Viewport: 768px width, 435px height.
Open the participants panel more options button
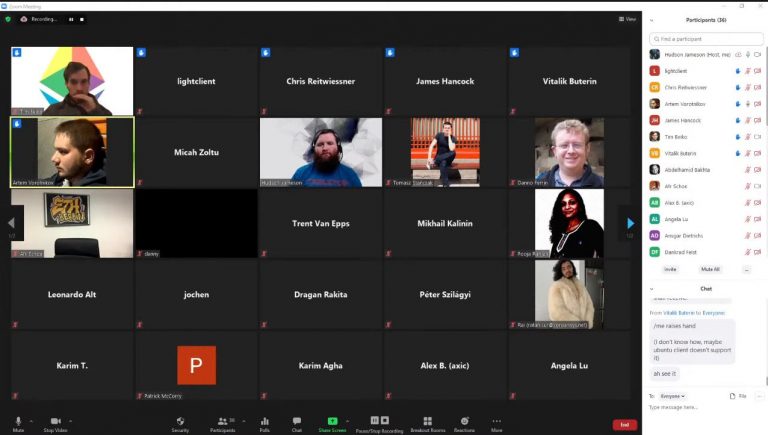pyautogui.click(x=746, y=270)
